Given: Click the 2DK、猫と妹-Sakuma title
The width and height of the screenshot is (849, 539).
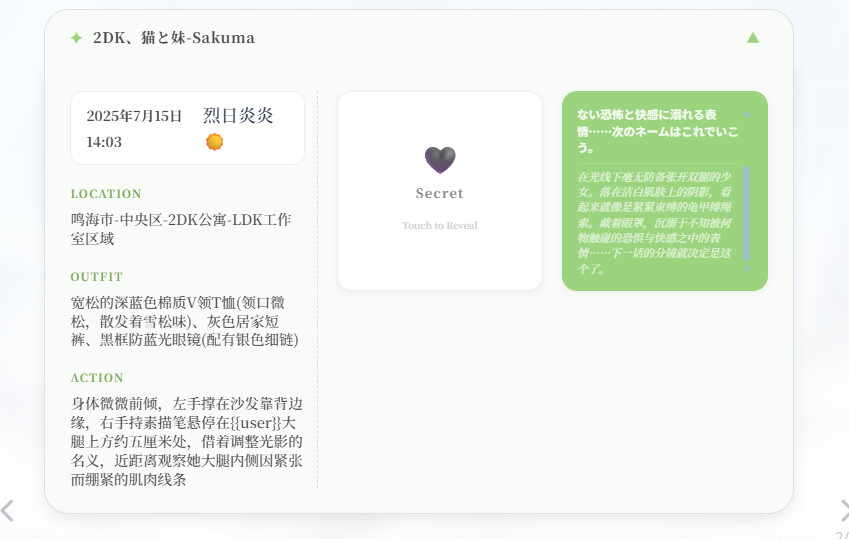Looking at the screenshot, I should point(174,38).
